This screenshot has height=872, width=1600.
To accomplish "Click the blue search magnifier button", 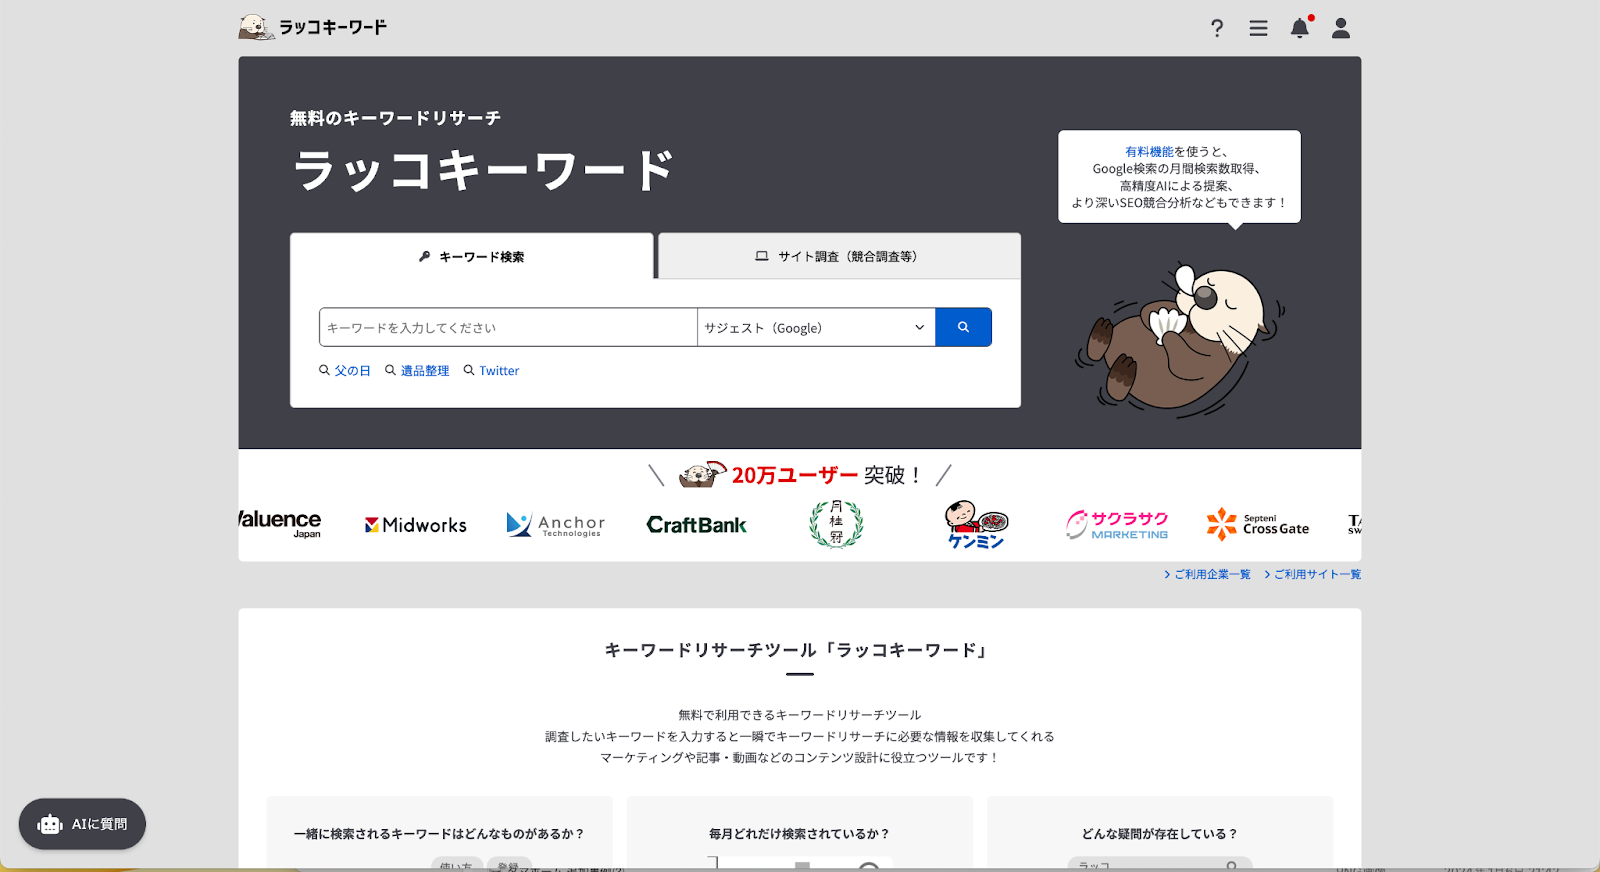I will pos(963,327).
